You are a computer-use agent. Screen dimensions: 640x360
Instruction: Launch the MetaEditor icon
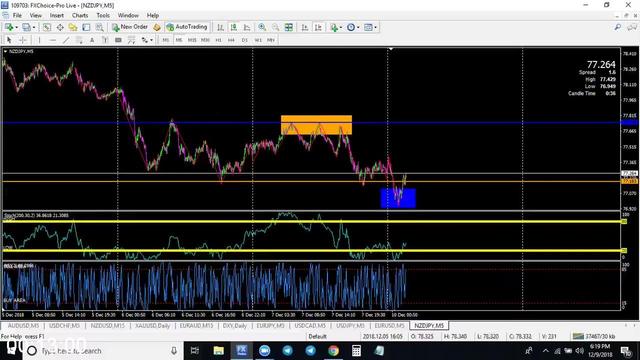point(157,27)
